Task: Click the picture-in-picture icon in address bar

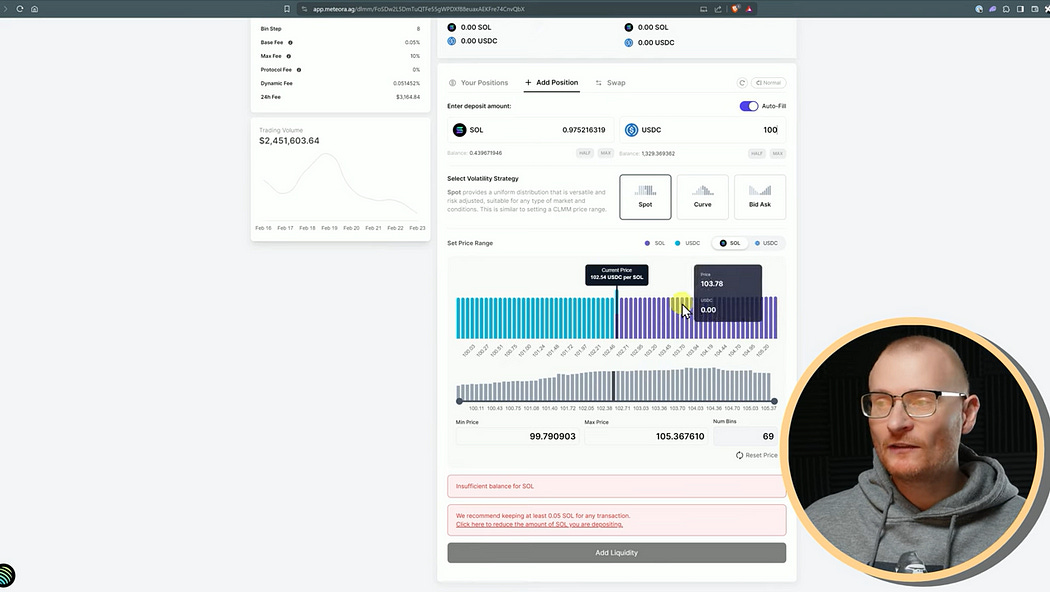Action: coord(703,9)
